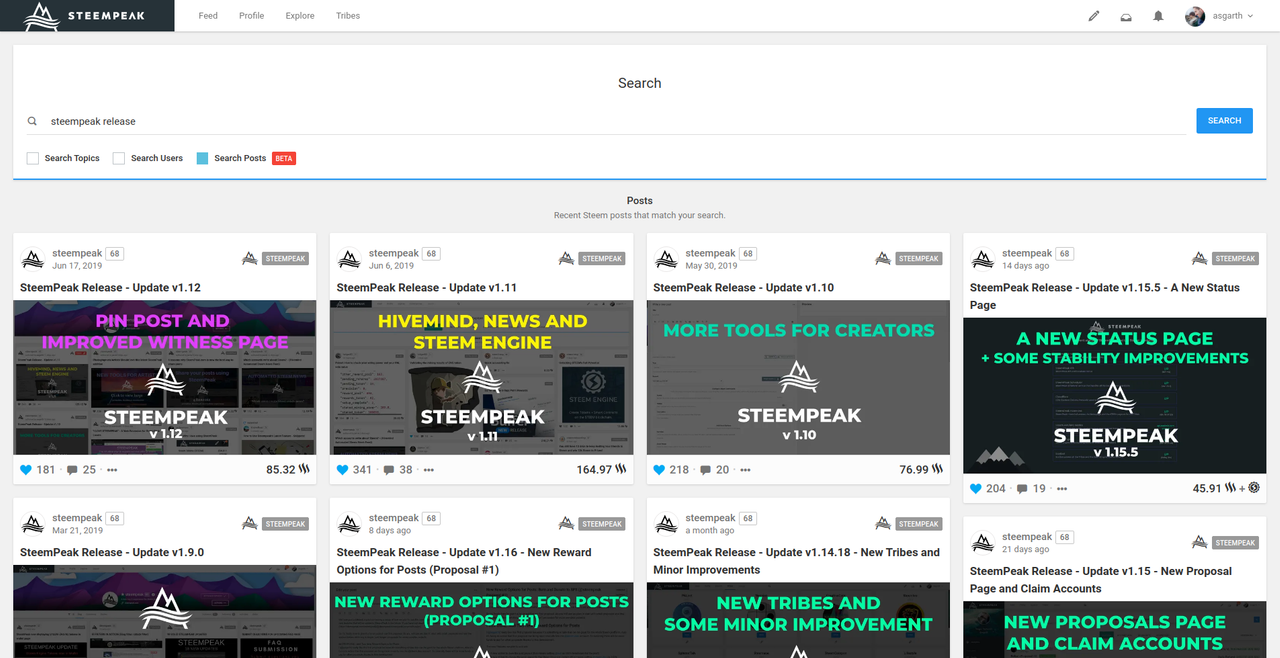This screenshot has height=658, width=1280.
Task: Enable the Search Topics checkbox
Action: [x=33, y=158]
